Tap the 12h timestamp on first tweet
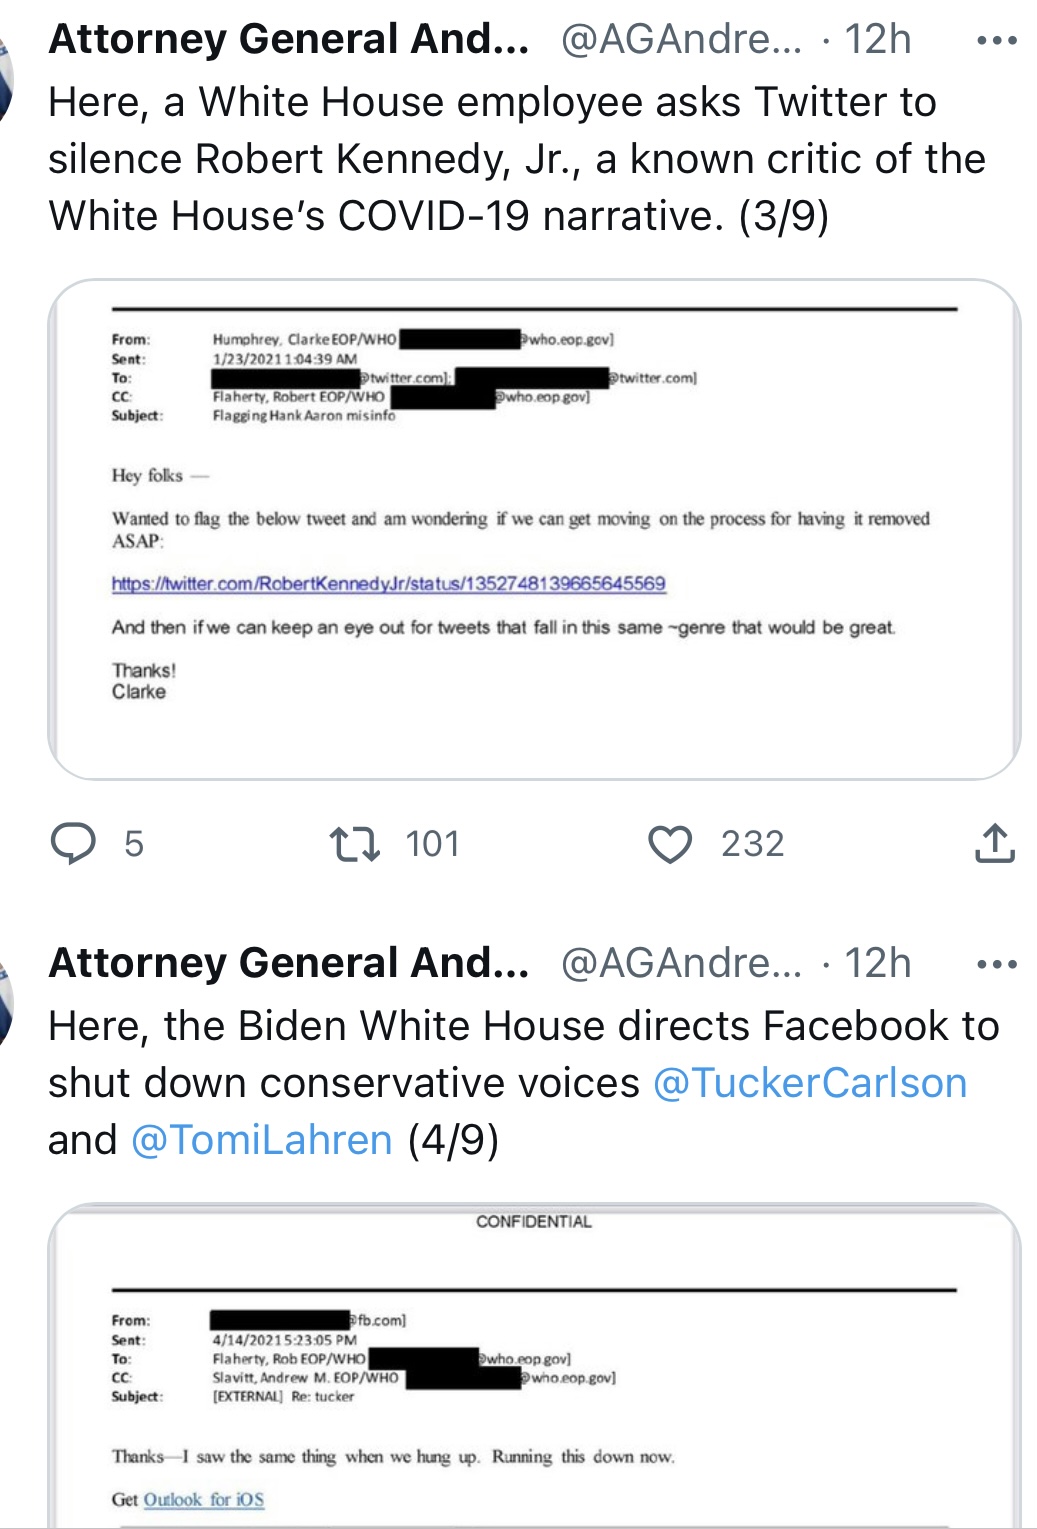Screen dimensions: 1037x1529 click(878, 39)
